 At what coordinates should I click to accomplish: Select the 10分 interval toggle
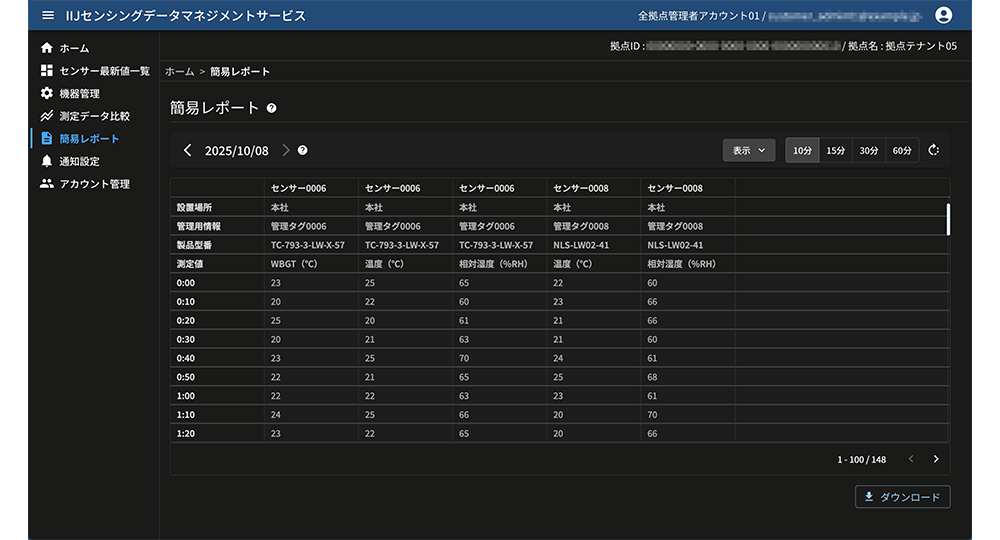coord(802,150)
